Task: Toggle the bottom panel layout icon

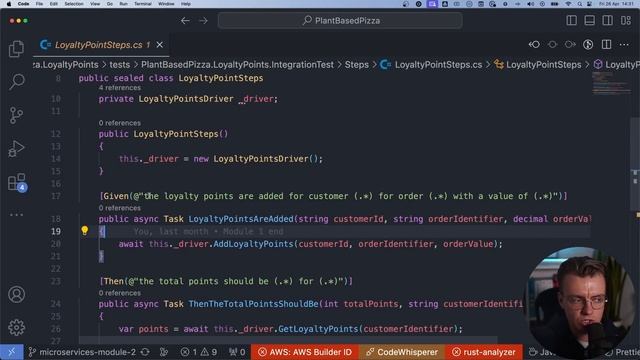Action: coord(589,20)
